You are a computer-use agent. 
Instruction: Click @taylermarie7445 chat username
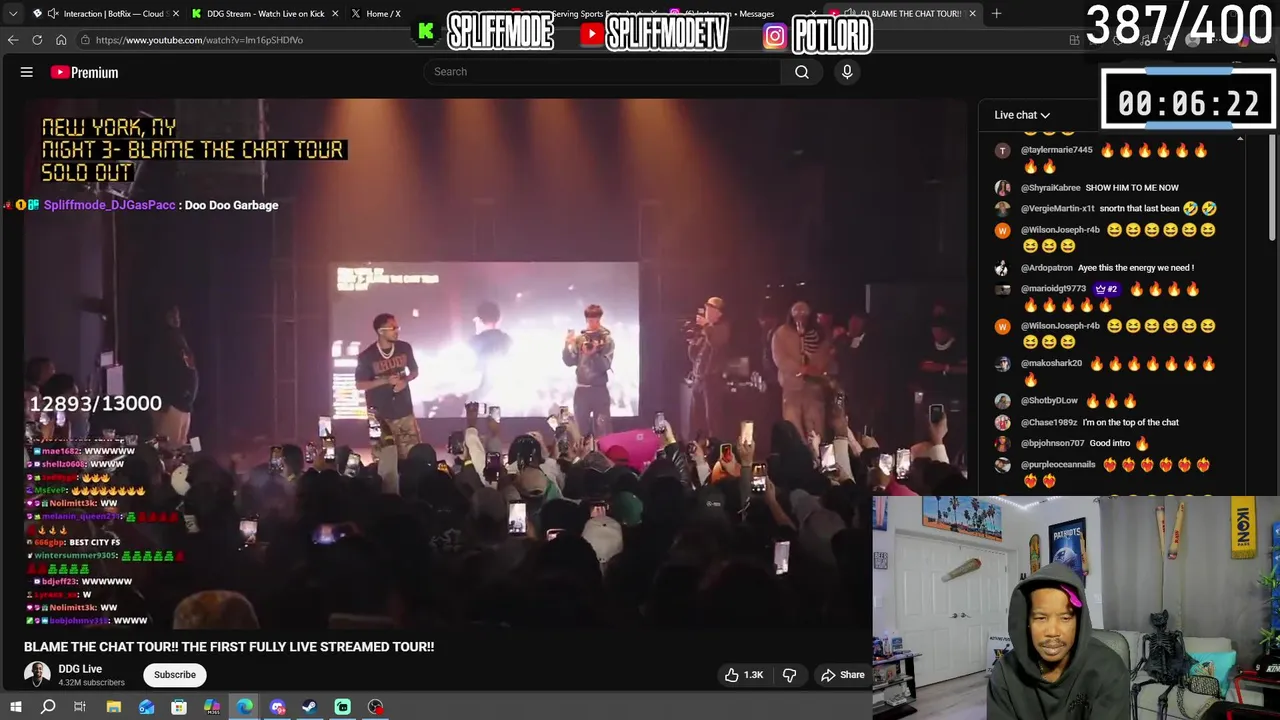1056,150
